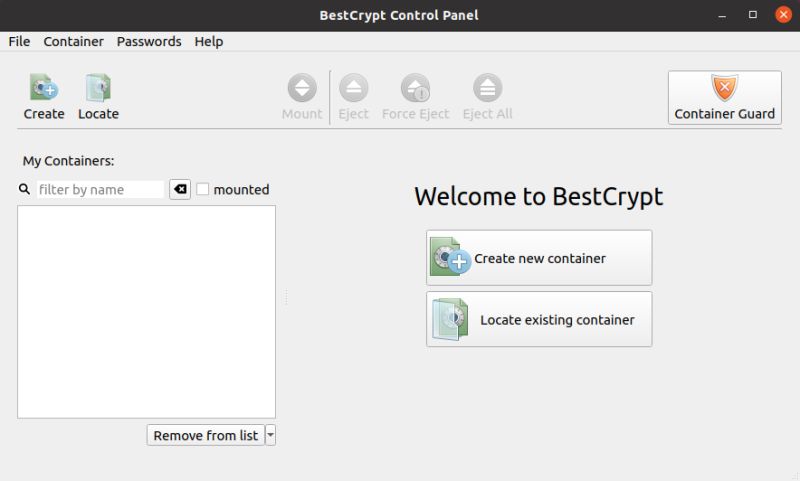The width and height of the screenshot is (800, 481).
Task: Click inside the My Containers list
Action: coord(146,312)
